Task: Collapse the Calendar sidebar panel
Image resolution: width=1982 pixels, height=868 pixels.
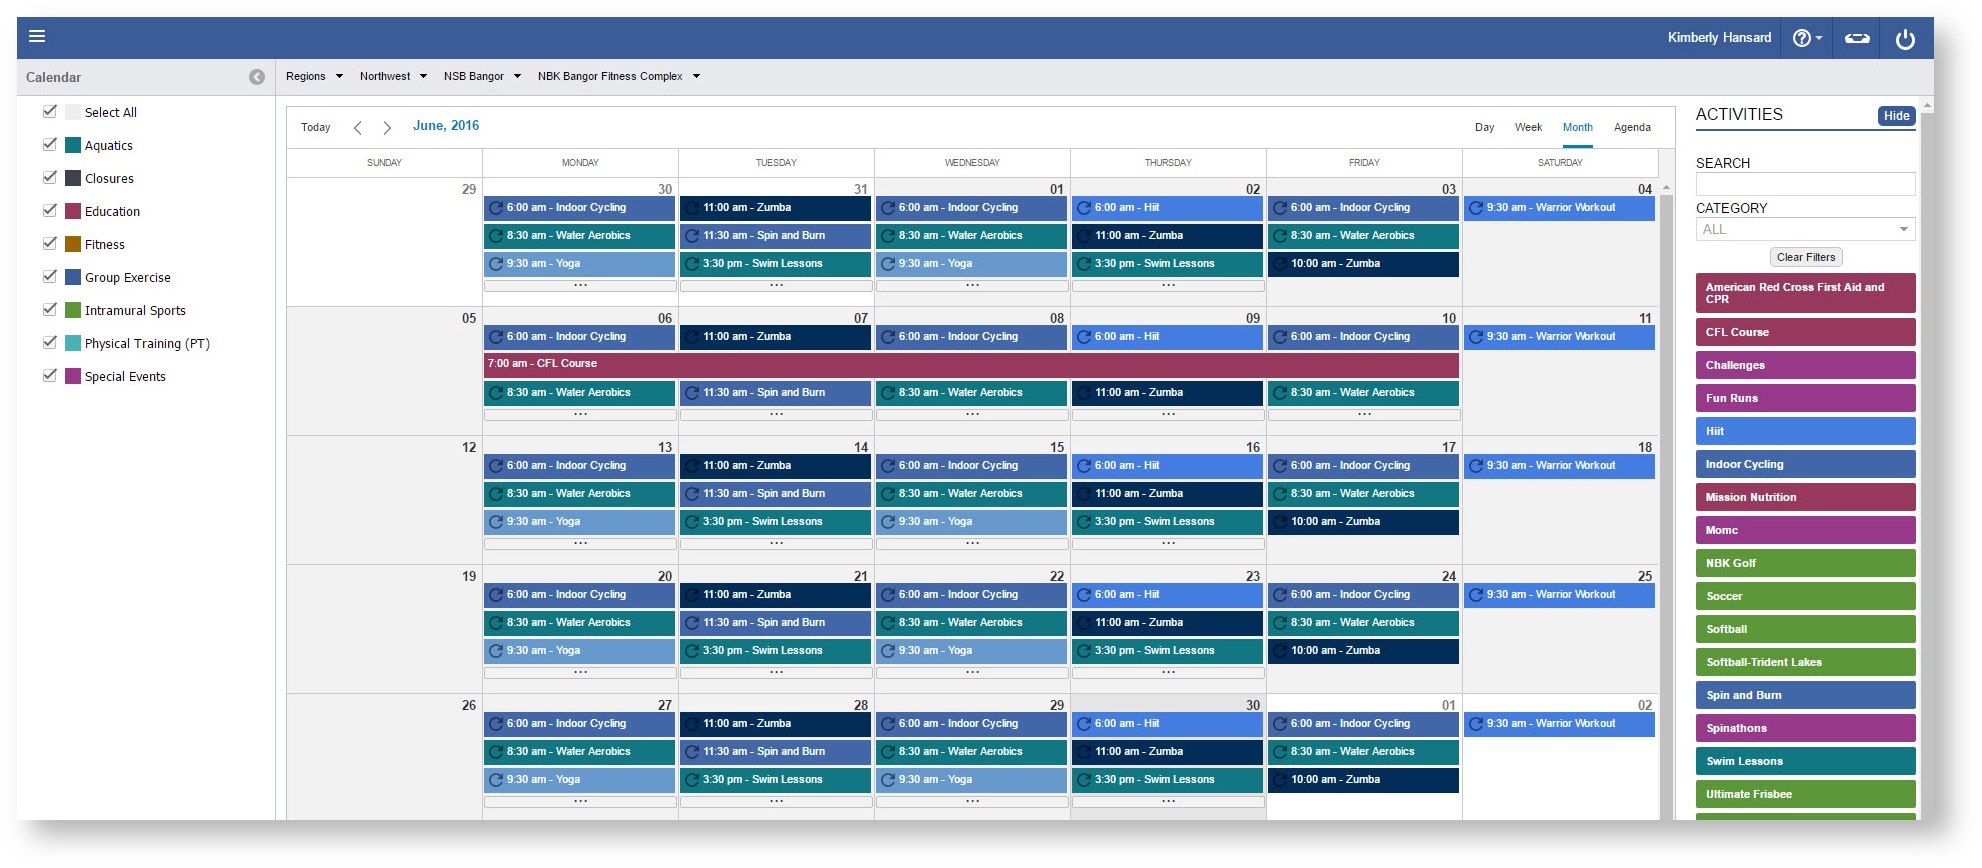Action: [257, 77]
